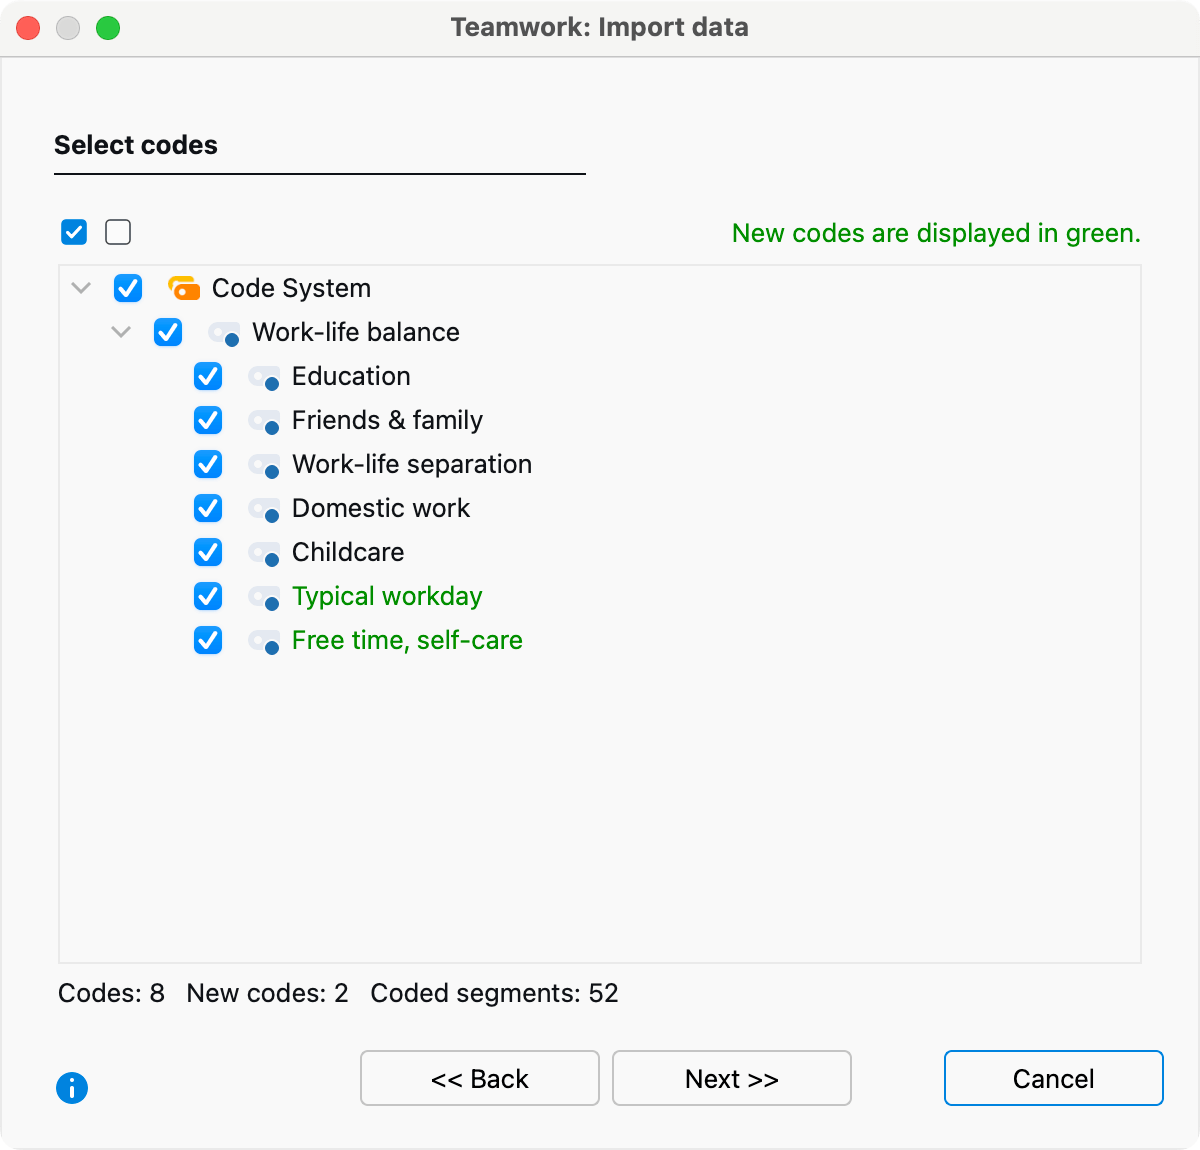Cancel the import data dialog

(x=1053, y=1078)
